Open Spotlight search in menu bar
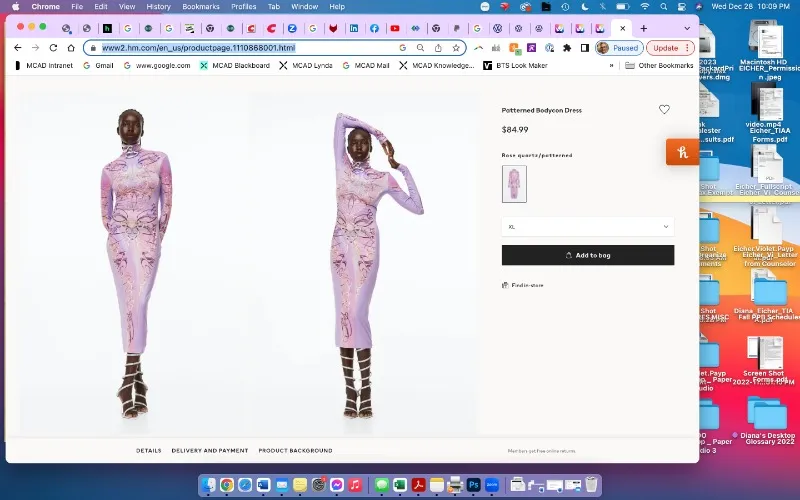 (663, 7)
